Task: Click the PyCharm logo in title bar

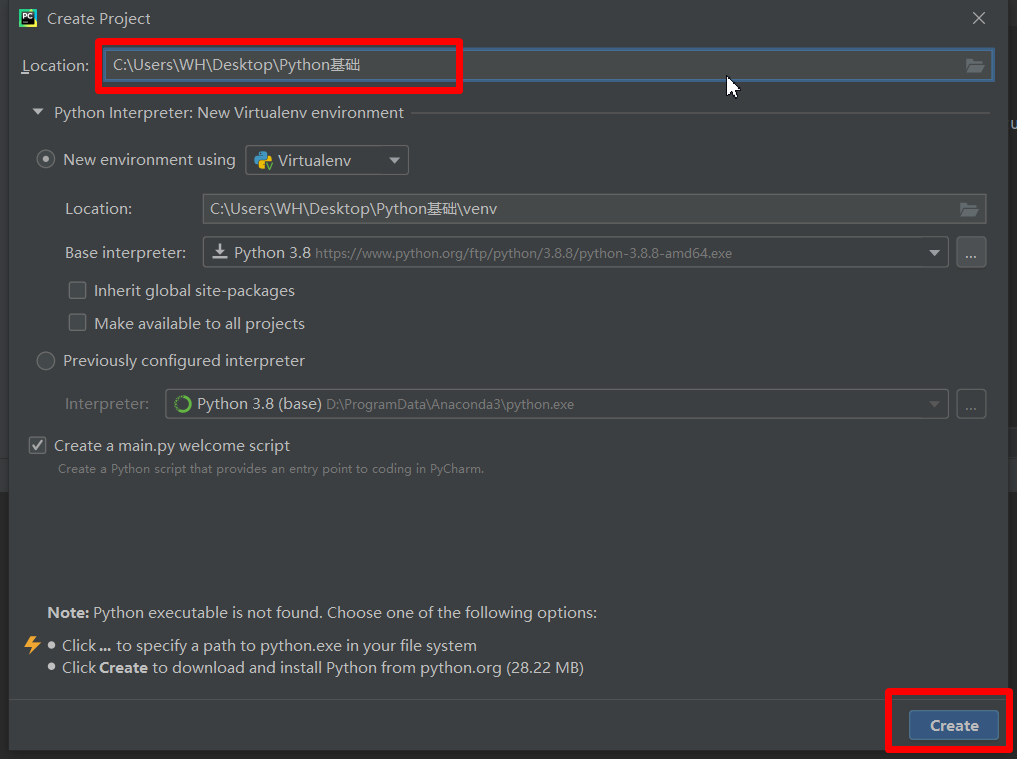Action: tap(28, 18)
